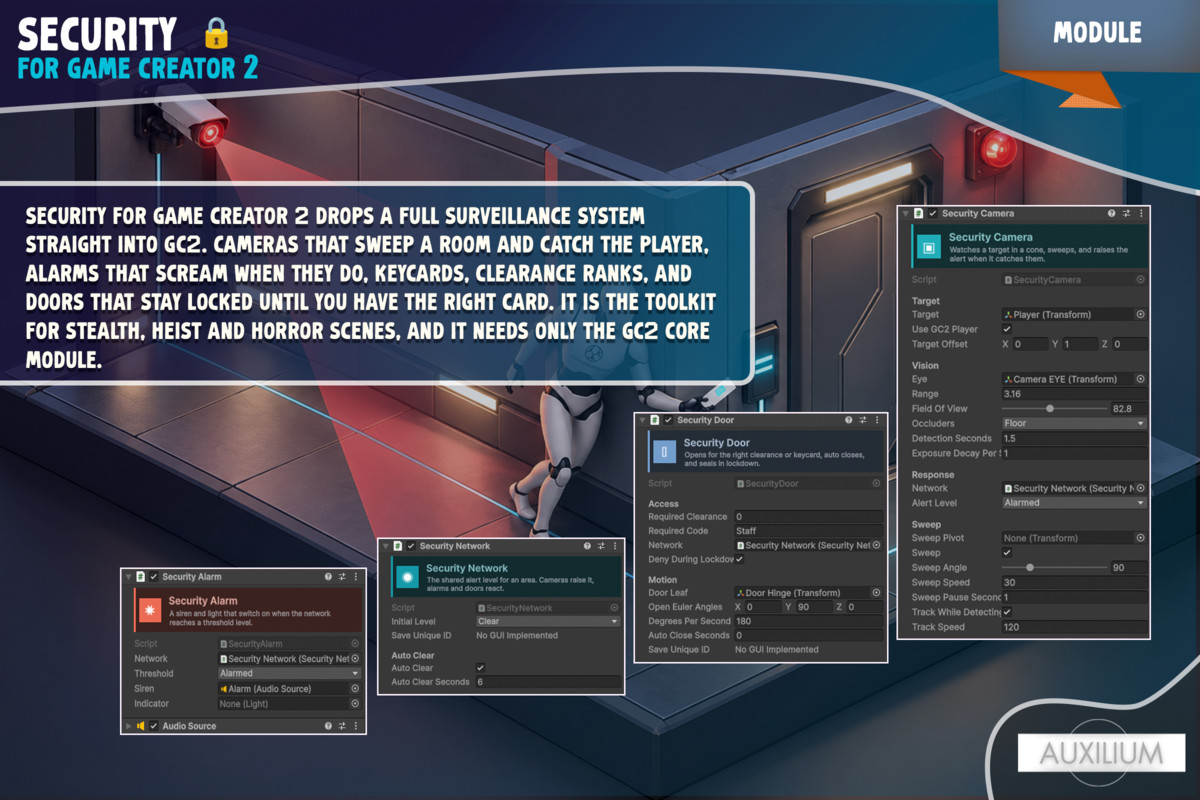The width and height of the screenshot is (1200, 800).
Task: Open presets for Audio Source component
Action: tap(343, 726)
